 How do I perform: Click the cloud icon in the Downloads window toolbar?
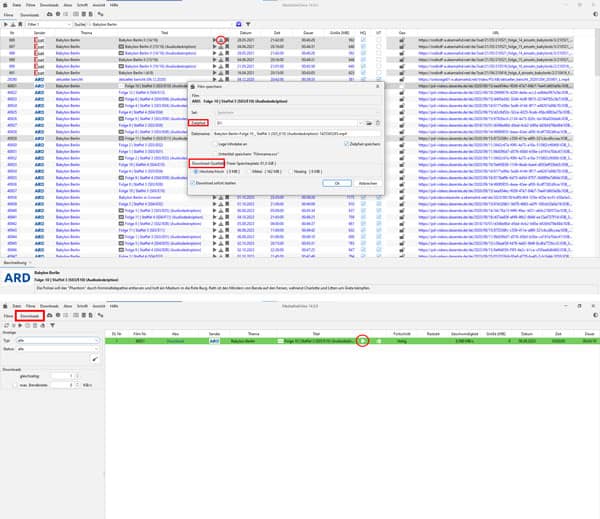pos(50,315)
